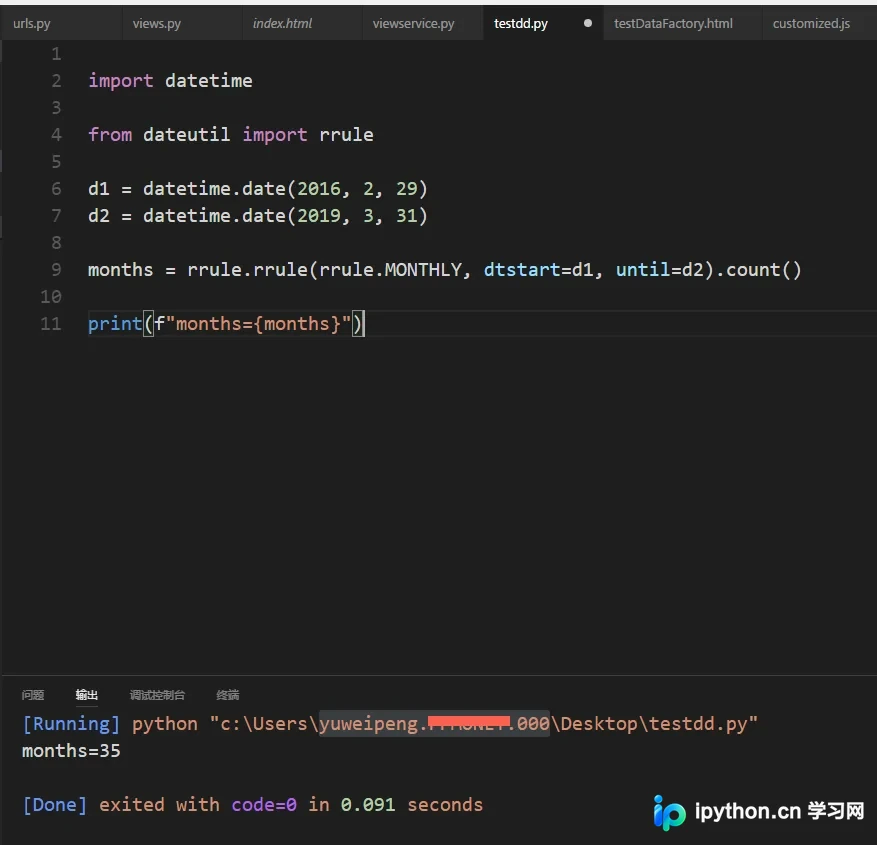
Task: Click '[Running]' in output panel
Action: [71, 724]
